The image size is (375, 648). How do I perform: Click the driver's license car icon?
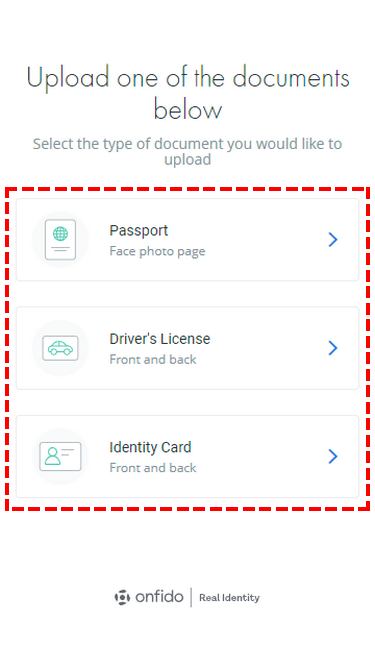pos(60,348)
